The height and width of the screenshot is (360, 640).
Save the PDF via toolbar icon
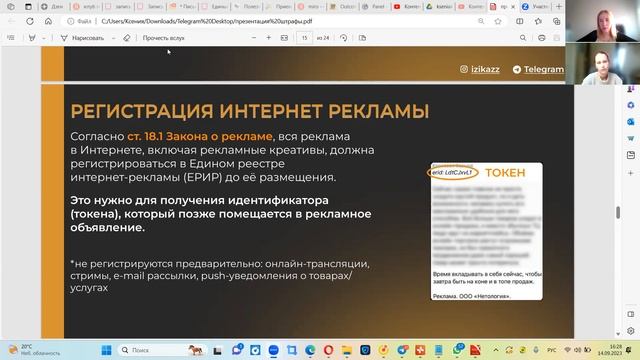[x=556, y=38]
